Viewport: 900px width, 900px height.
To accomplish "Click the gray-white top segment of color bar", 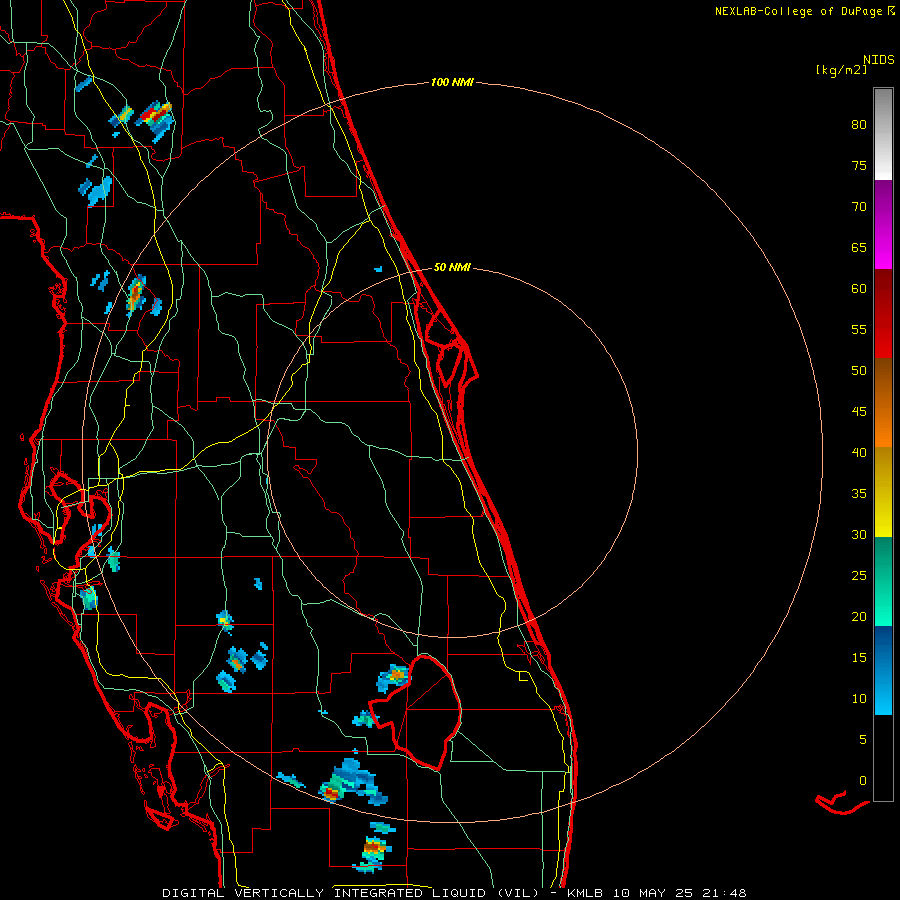I will [883, 134].
